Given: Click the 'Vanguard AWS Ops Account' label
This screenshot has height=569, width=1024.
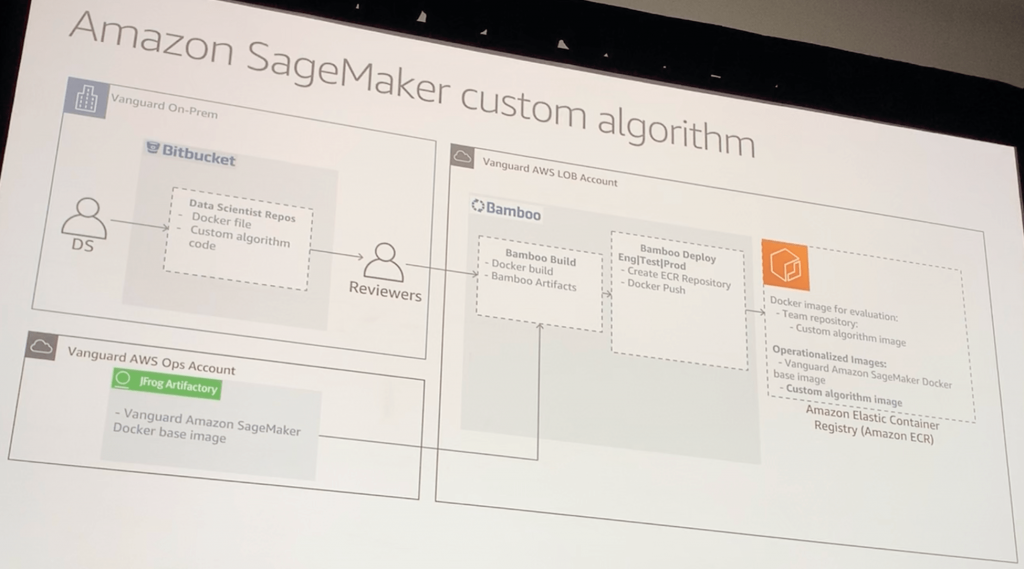Looking at the screenshot, I should [x=152, y=361].
